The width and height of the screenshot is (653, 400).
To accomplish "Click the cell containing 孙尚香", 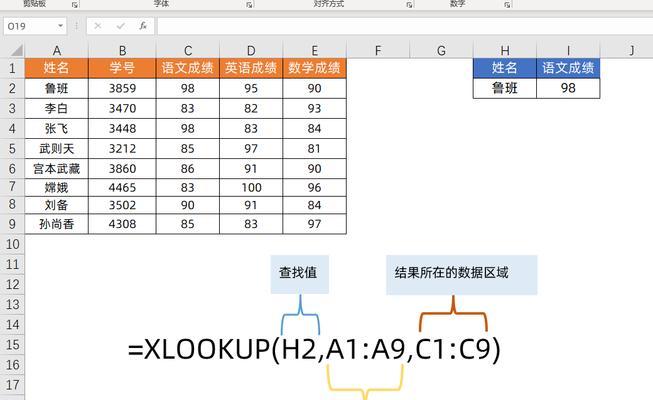I will 57,224.
